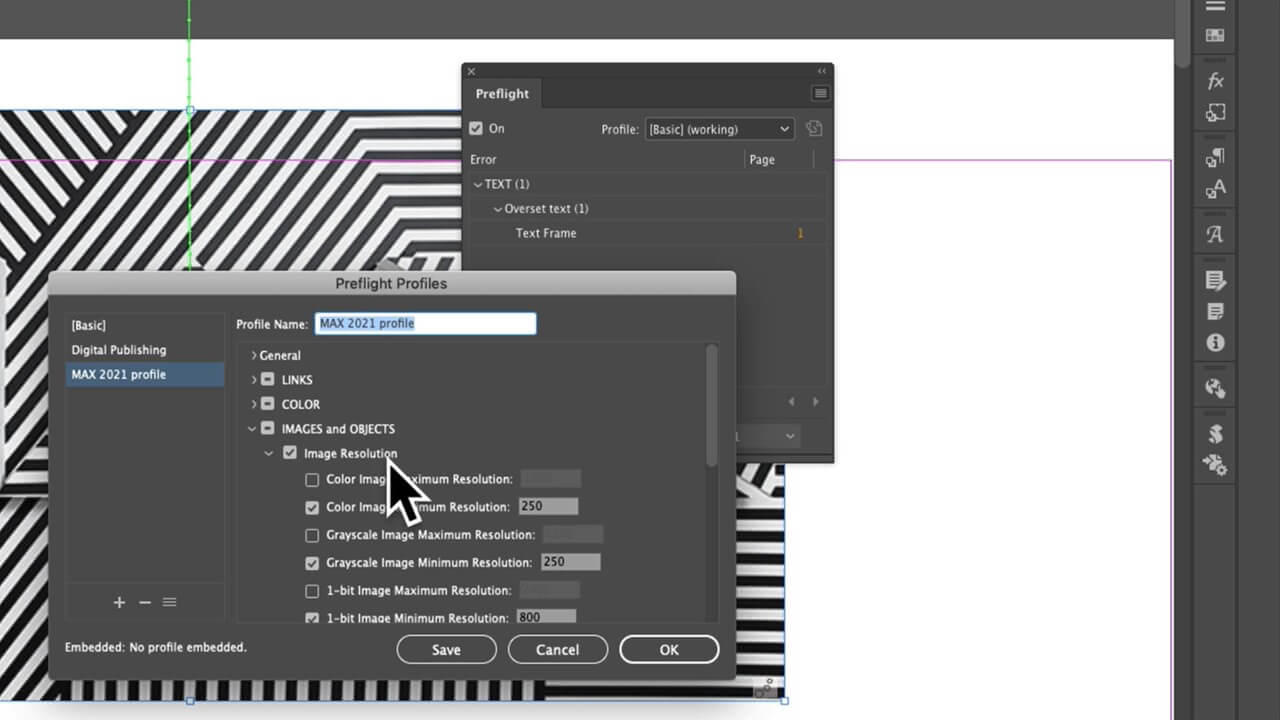Open the Info circle icon in dock
This screenshot has height=720, width=1280.
[1215, 342]
